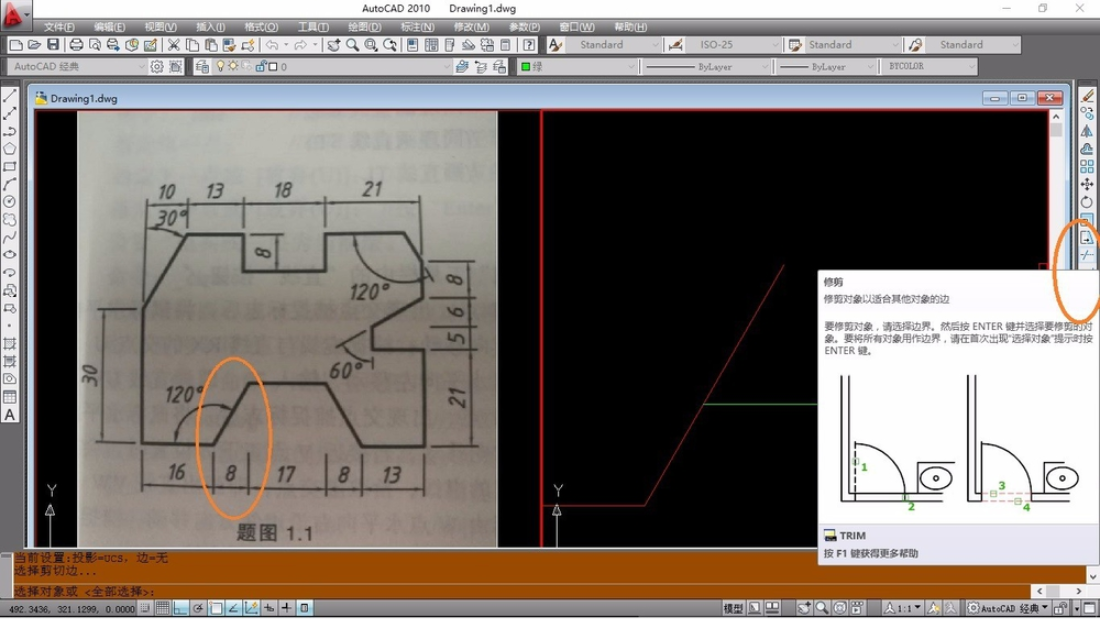Open the 文件(F) menu
Screen dimensions: 1100x619
59,27
